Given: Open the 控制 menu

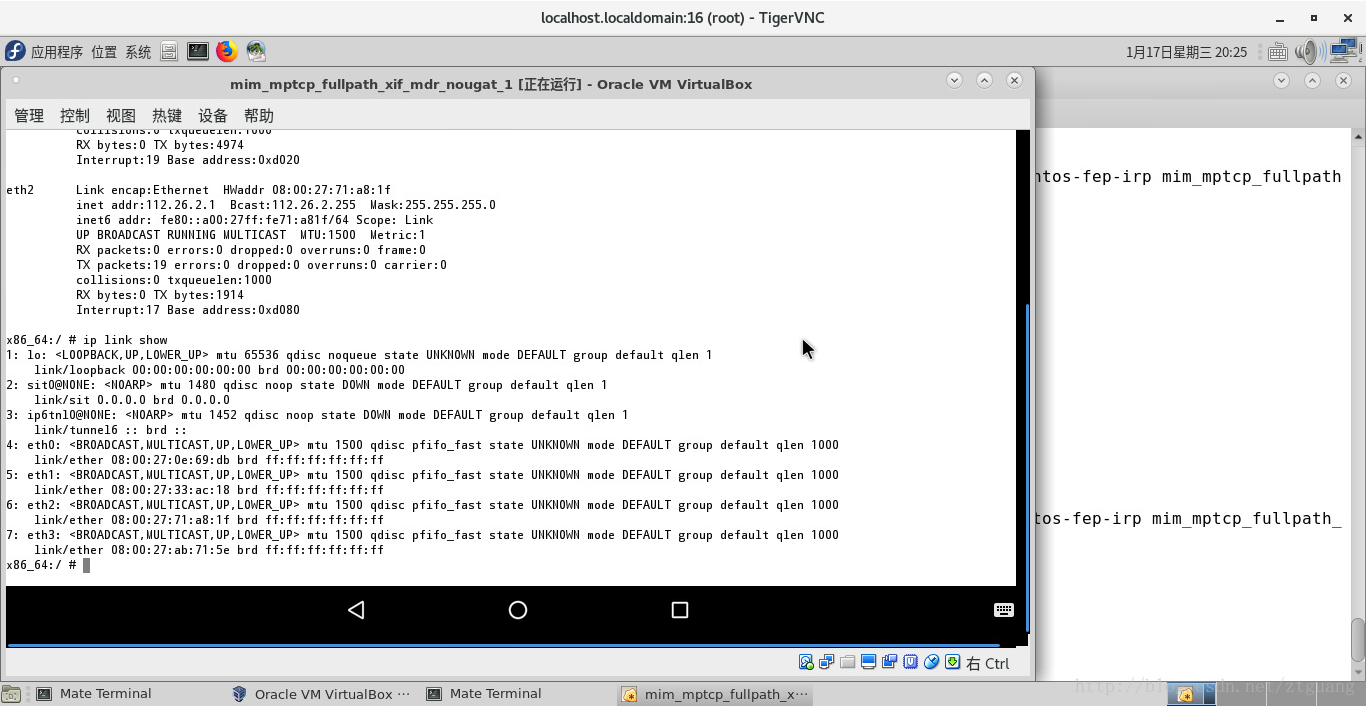Looking at the screenshot, I should (x=75, y=116).
